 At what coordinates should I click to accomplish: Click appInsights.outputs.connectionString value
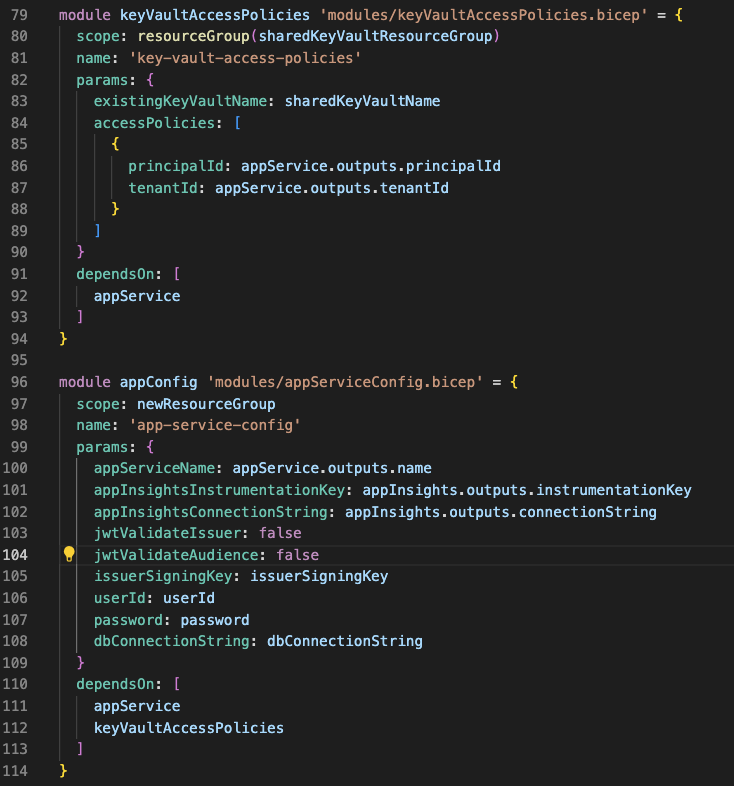pyautogui.click(x=500, y=512)
